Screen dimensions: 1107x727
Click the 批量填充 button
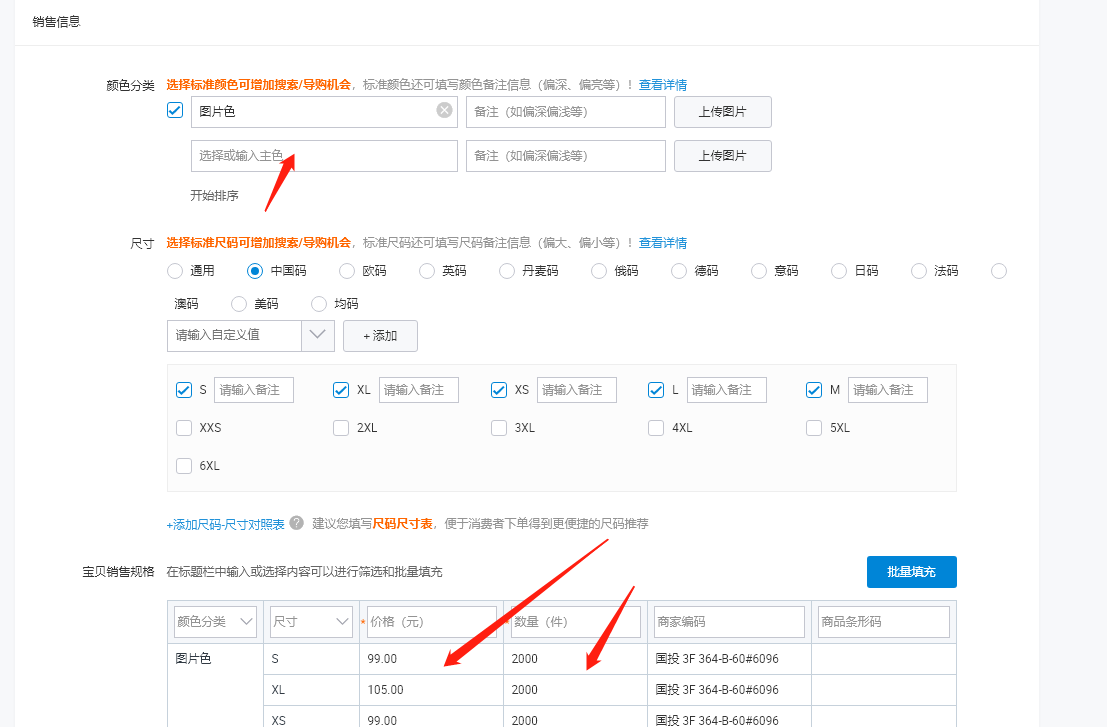911,572
